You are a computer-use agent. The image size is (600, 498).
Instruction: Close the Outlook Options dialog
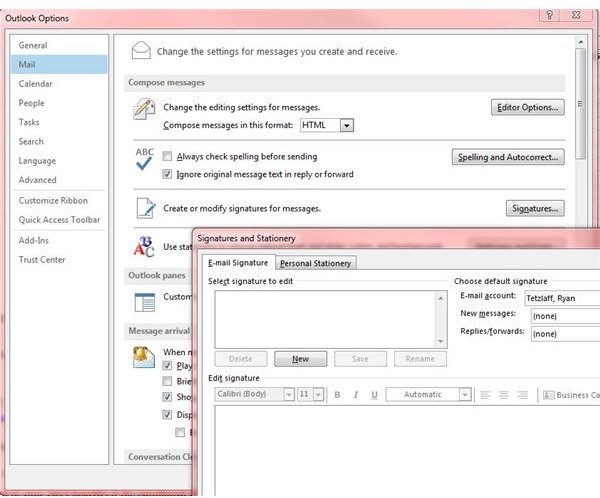pyautogui.click(x=576, y=15)
